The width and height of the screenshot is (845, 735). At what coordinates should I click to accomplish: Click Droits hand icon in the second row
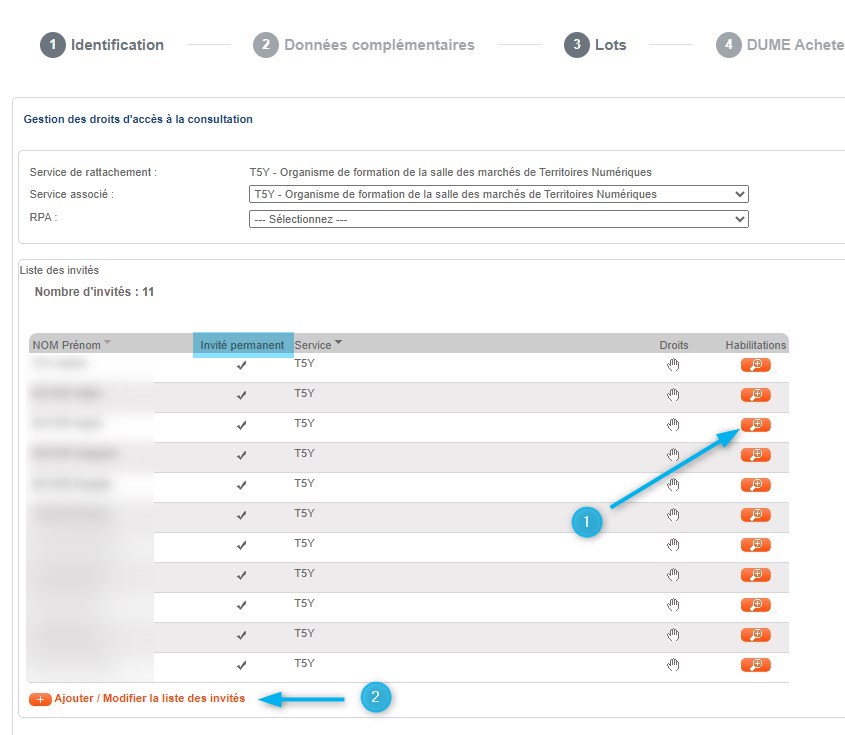coord(674,395)
